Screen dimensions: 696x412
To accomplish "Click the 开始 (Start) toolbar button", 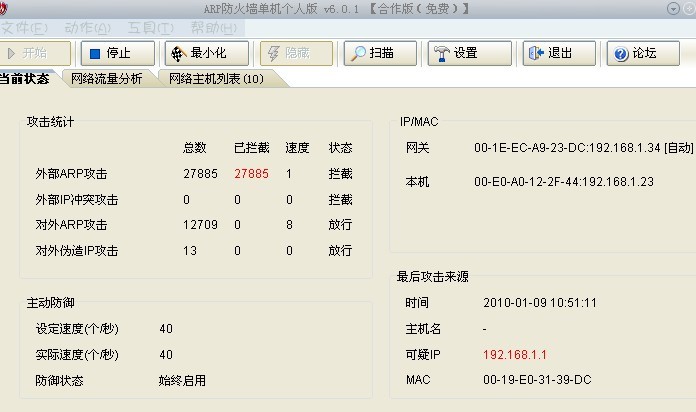I will [33, 53].
